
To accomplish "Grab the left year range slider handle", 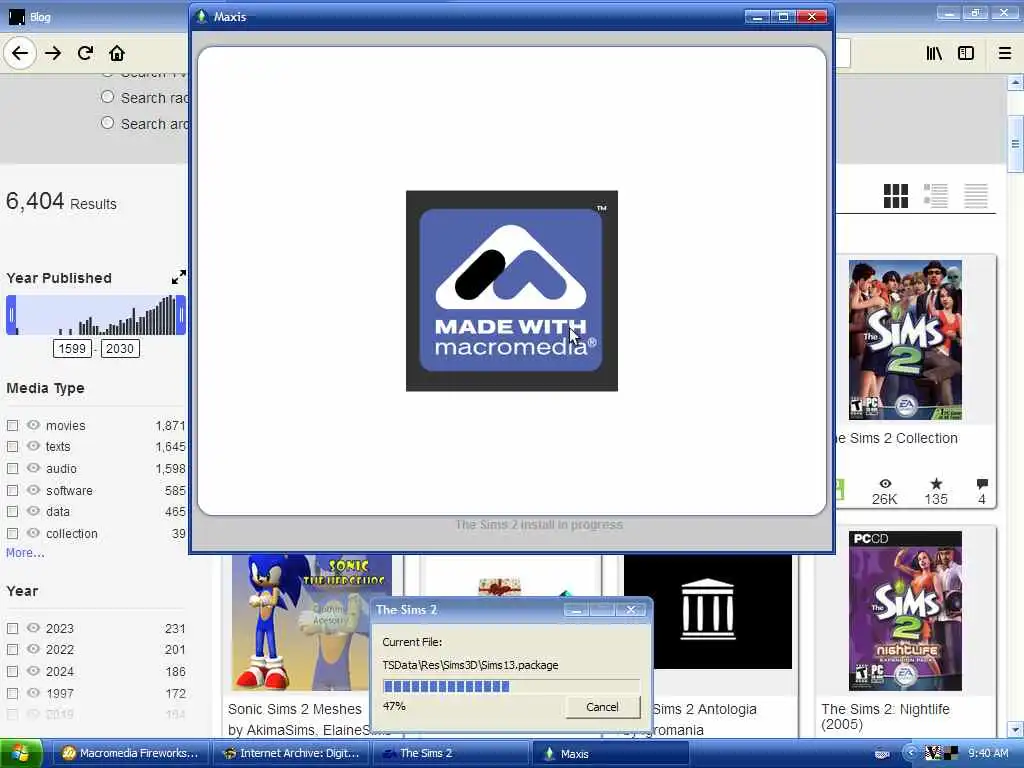I will tap(11, 315).
